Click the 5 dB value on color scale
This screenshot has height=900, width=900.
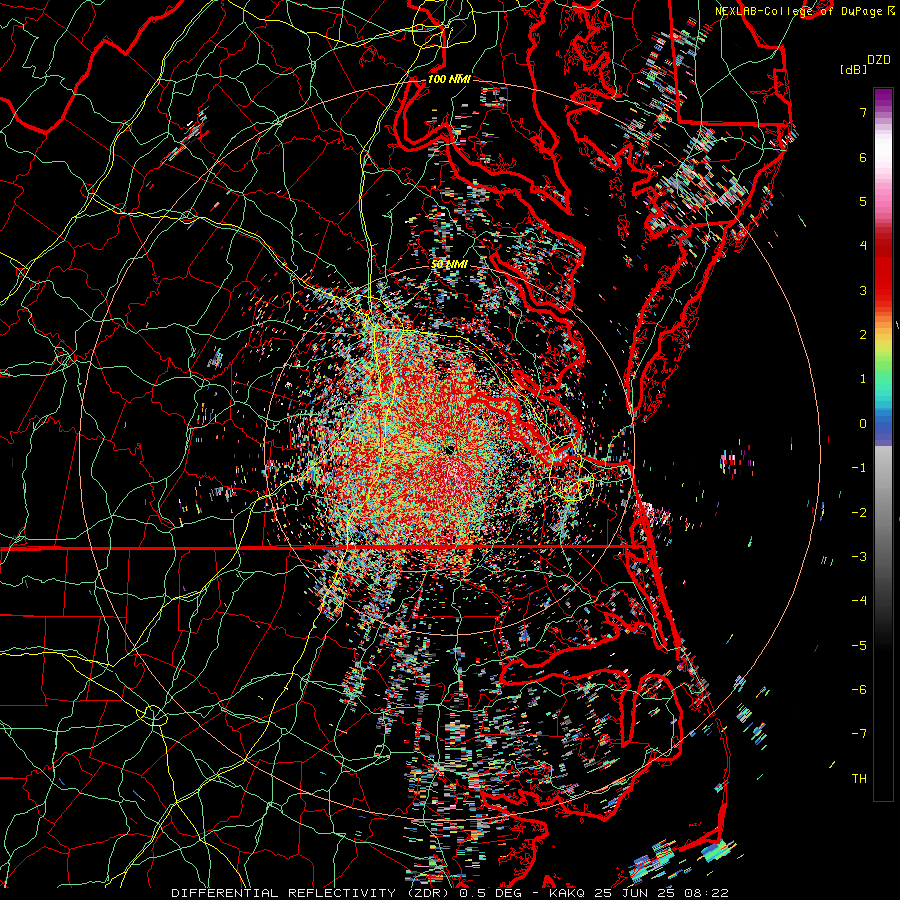(863, 201)
